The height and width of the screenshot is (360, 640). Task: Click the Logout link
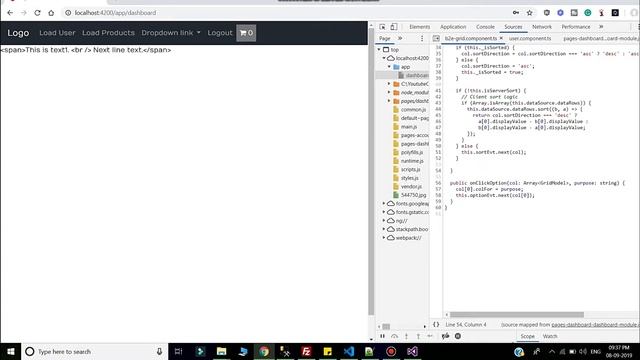[220, 33]
